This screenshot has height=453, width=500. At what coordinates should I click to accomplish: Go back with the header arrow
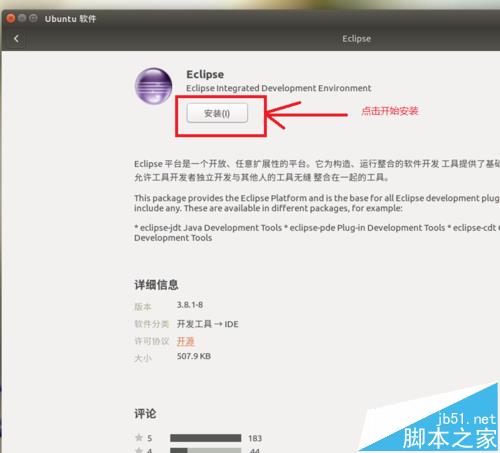click(x=16, y=39)
